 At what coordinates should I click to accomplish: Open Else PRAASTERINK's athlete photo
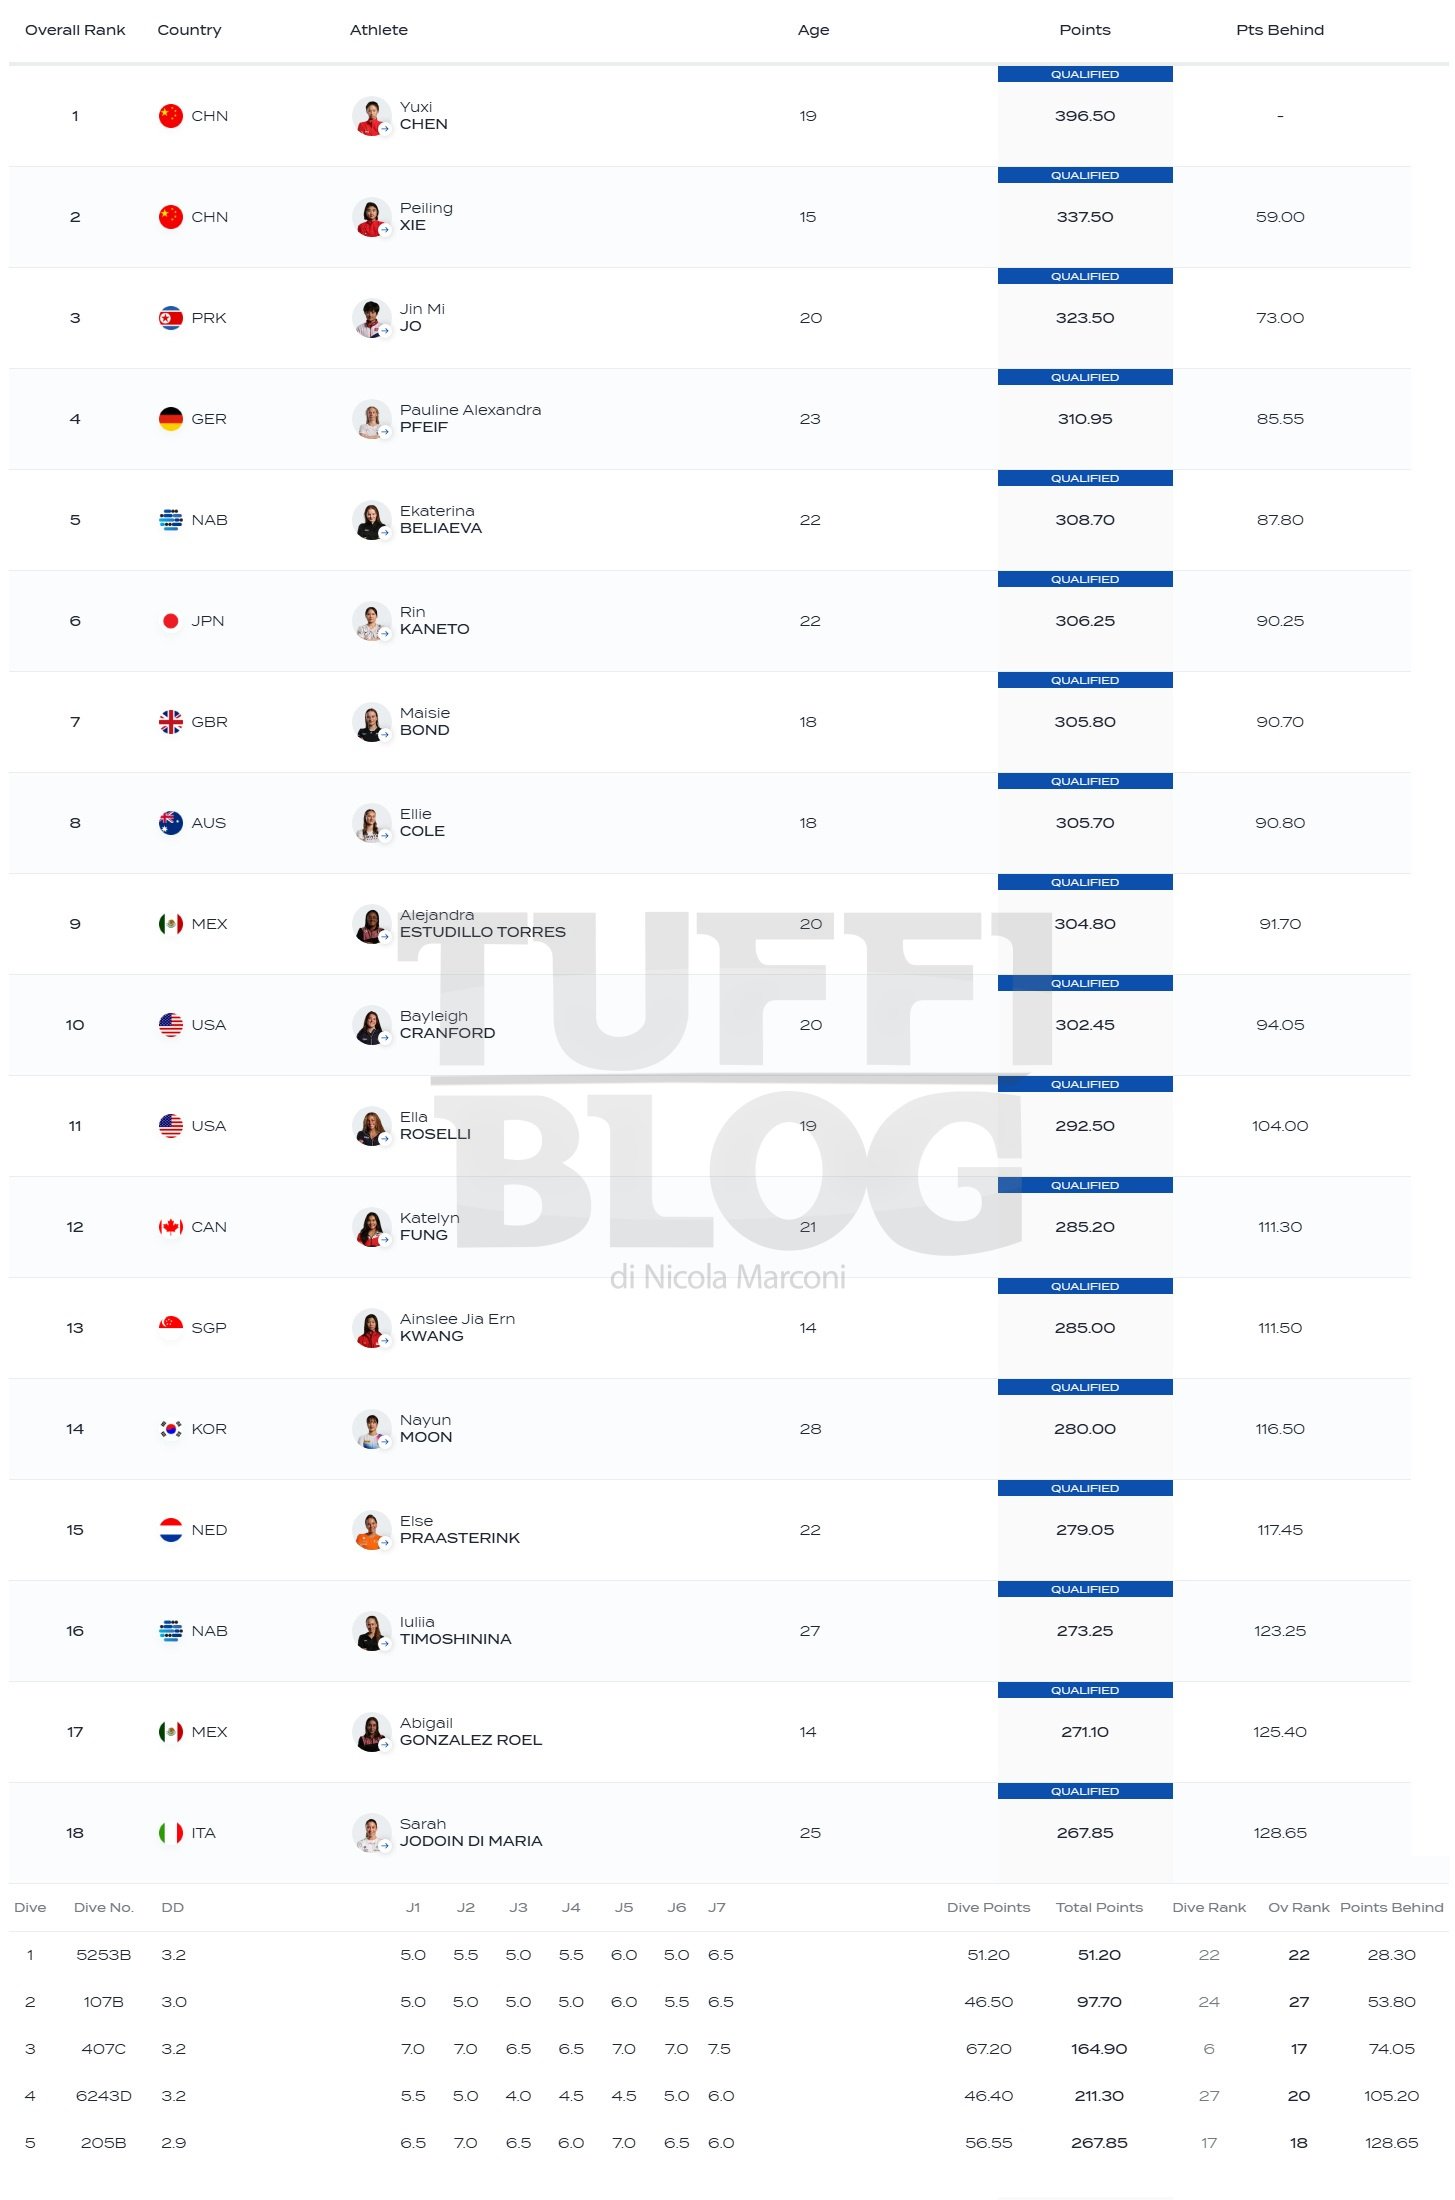pyautogui.click(x=372, y=1530)
